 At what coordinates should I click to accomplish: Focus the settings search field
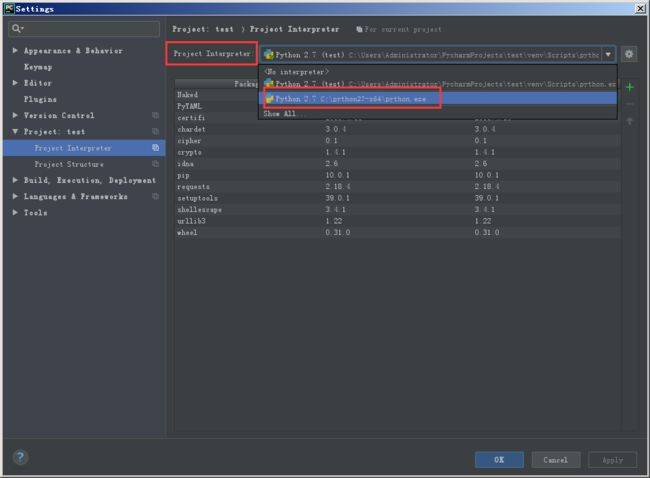click(x=84, y=29)
